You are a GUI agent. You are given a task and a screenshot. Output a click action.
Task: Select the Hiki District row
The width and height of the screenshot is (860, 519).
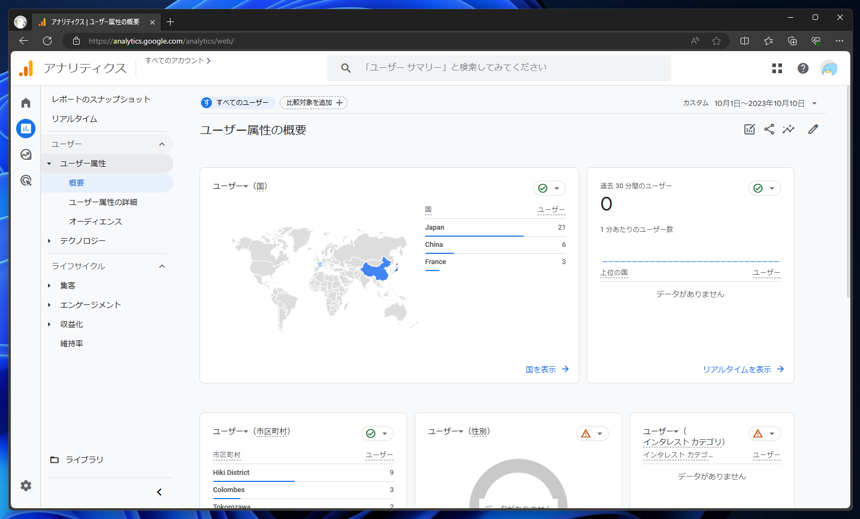point(303,473)
